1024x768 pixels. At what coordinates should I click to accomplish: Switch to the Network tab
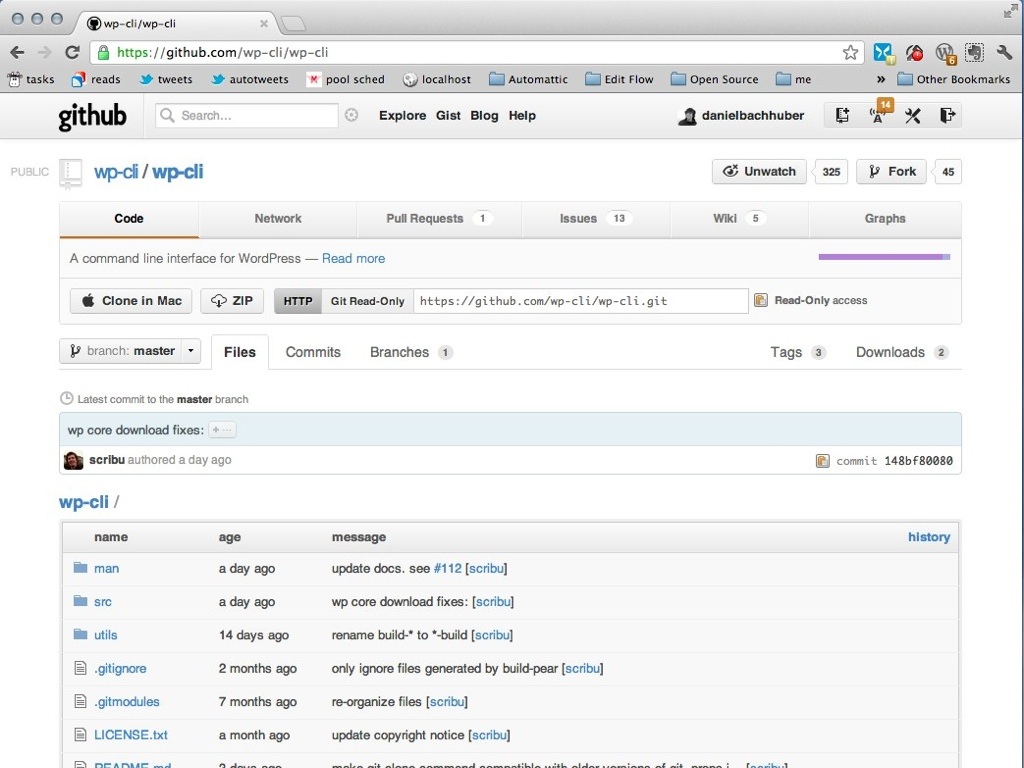[278, 219]
